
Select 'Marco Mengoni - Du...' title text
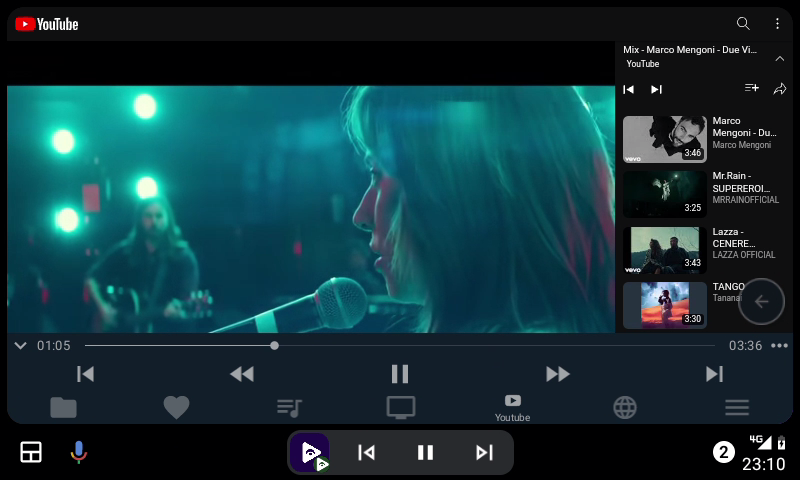pos(744,127)
